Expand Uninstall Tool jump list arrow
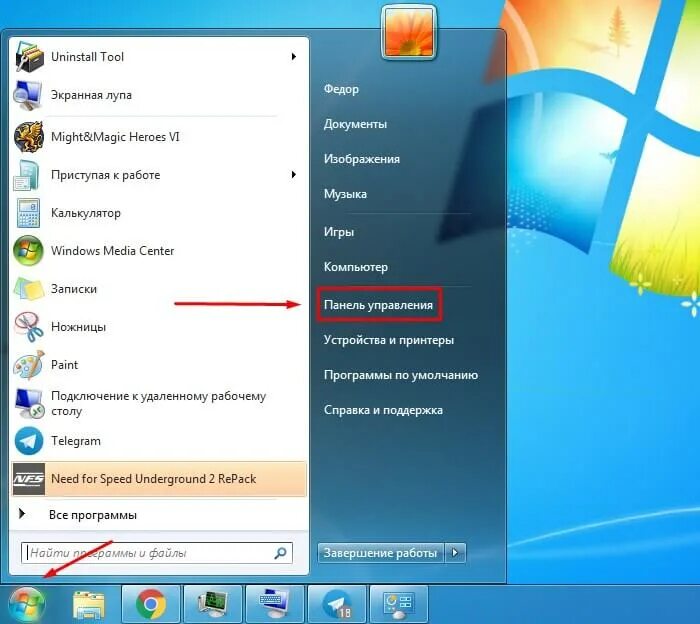Image resolution: width=700 pixels, height=624 pixels. pos(293,57)
